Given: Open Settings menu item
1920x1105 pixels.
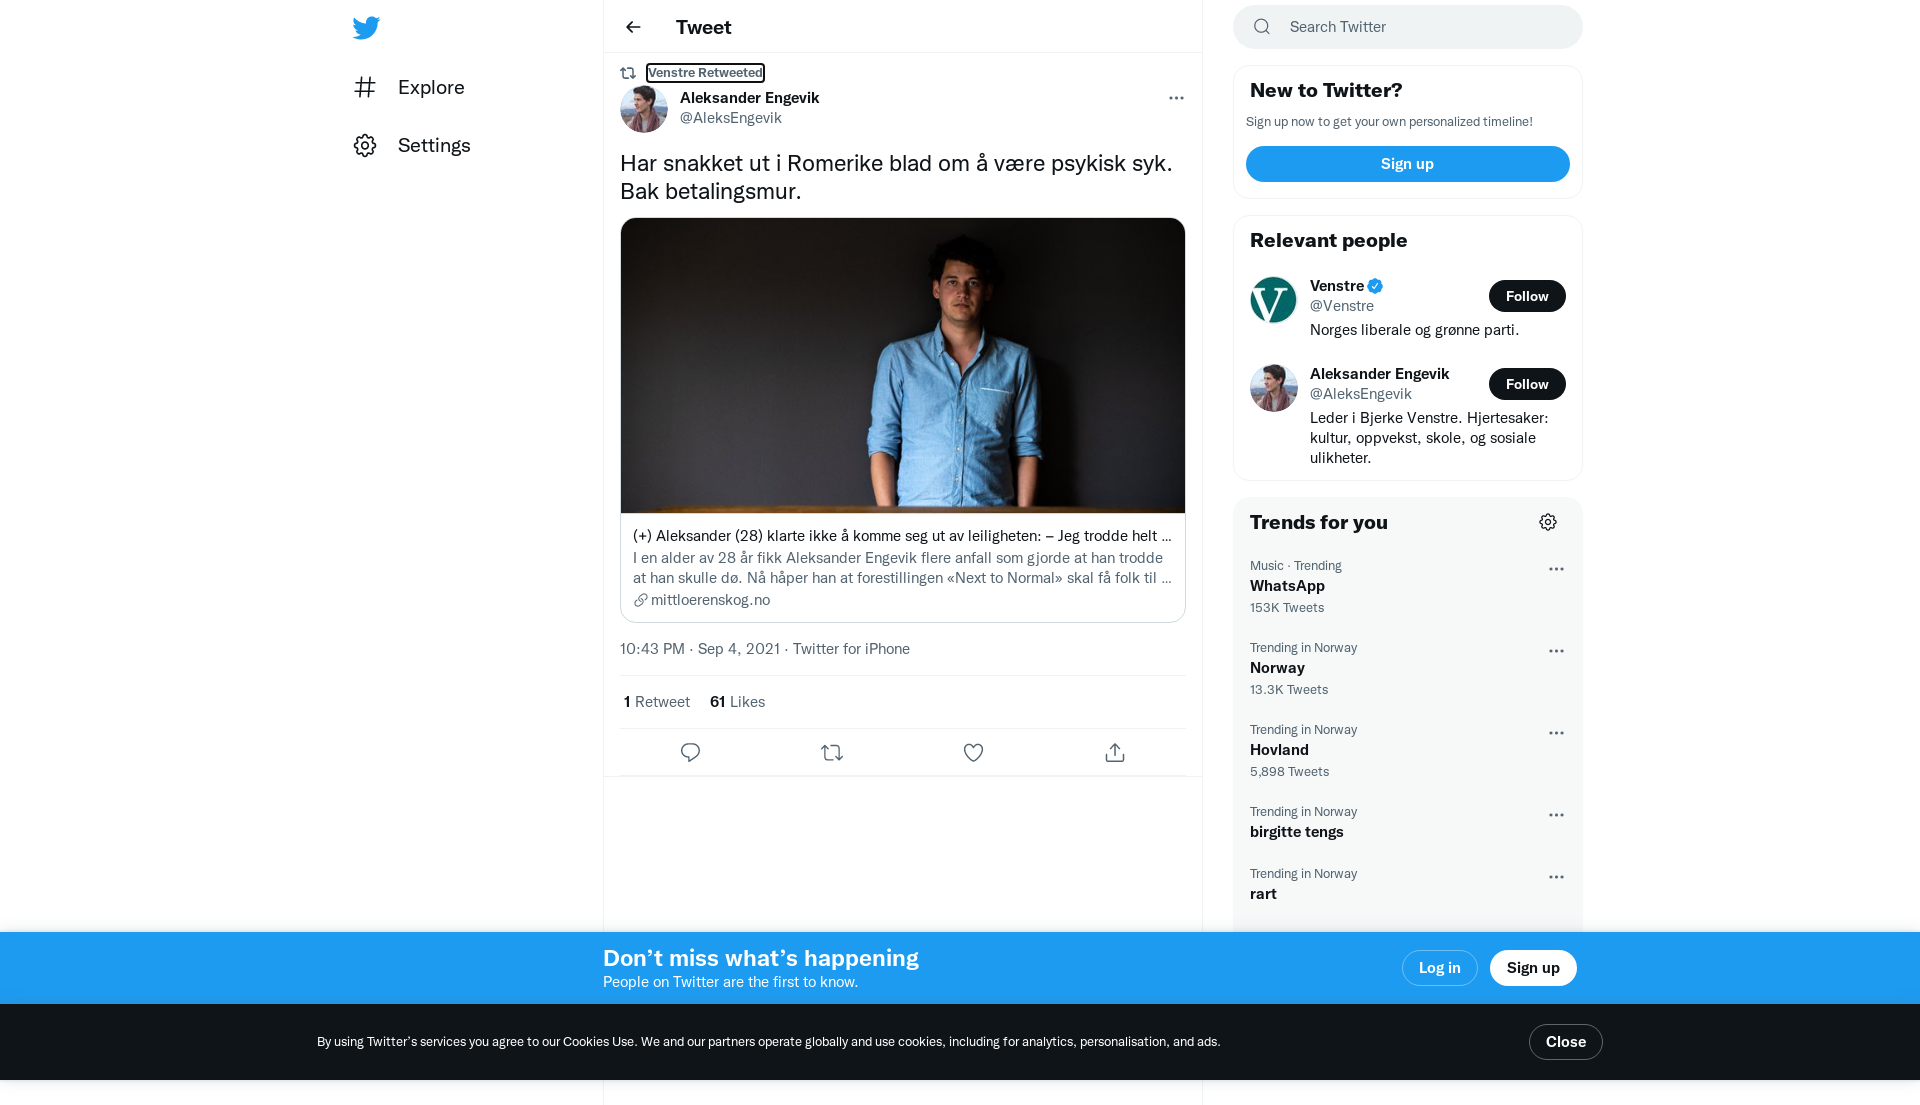Looking at the screenshot, I should point(412,145).
